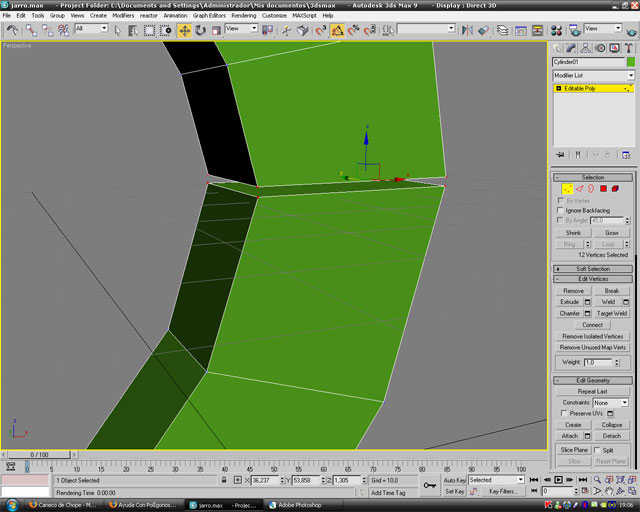This screenshot has height=512, width=640.
Task: Click Remove Isolated Vertices button
Action: 593,336
